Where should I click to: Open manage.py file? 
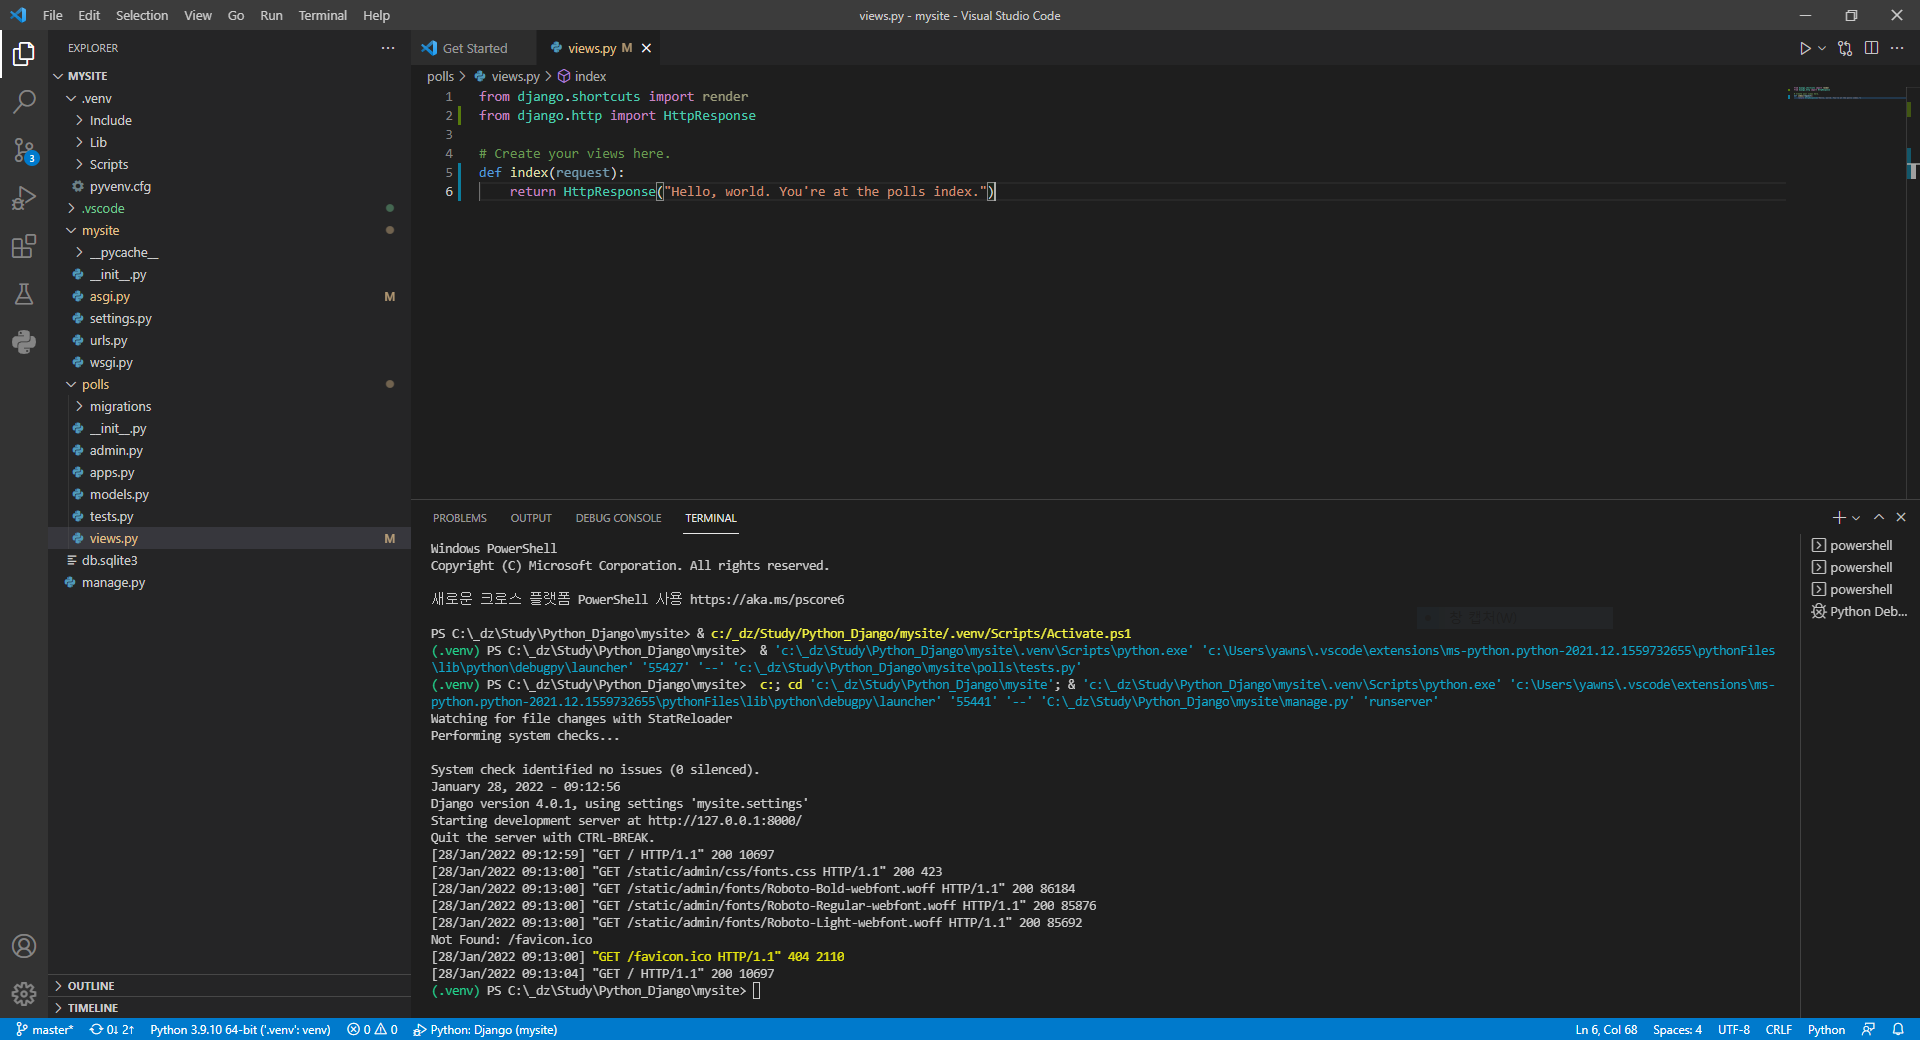(230, 582)
